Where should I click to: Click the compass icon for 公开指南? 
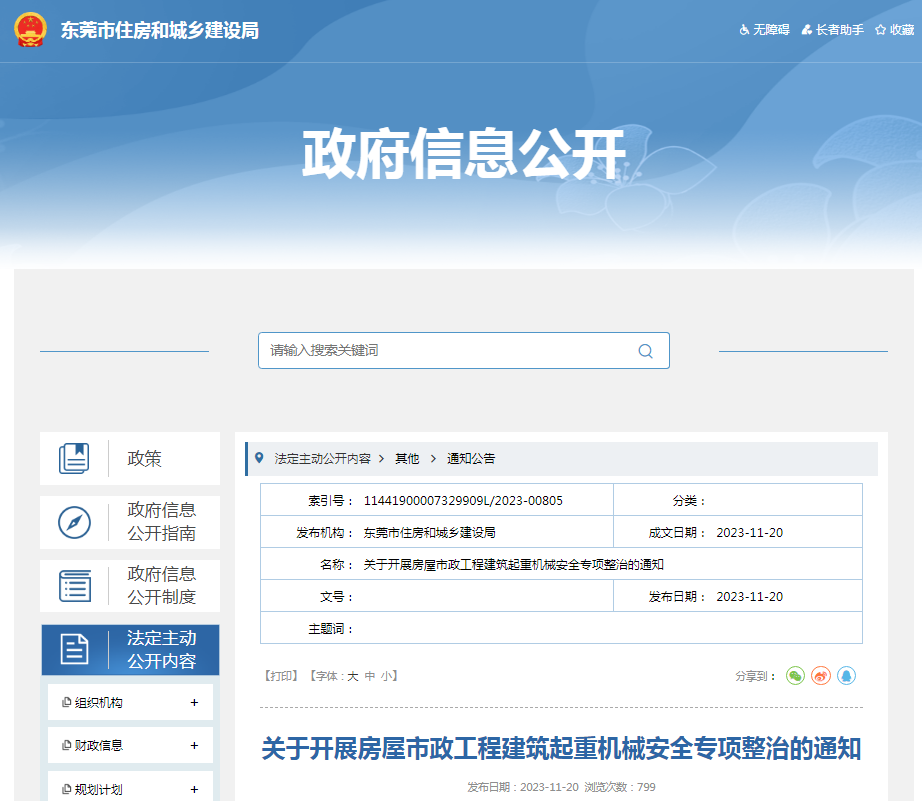(x=75, y=522)
